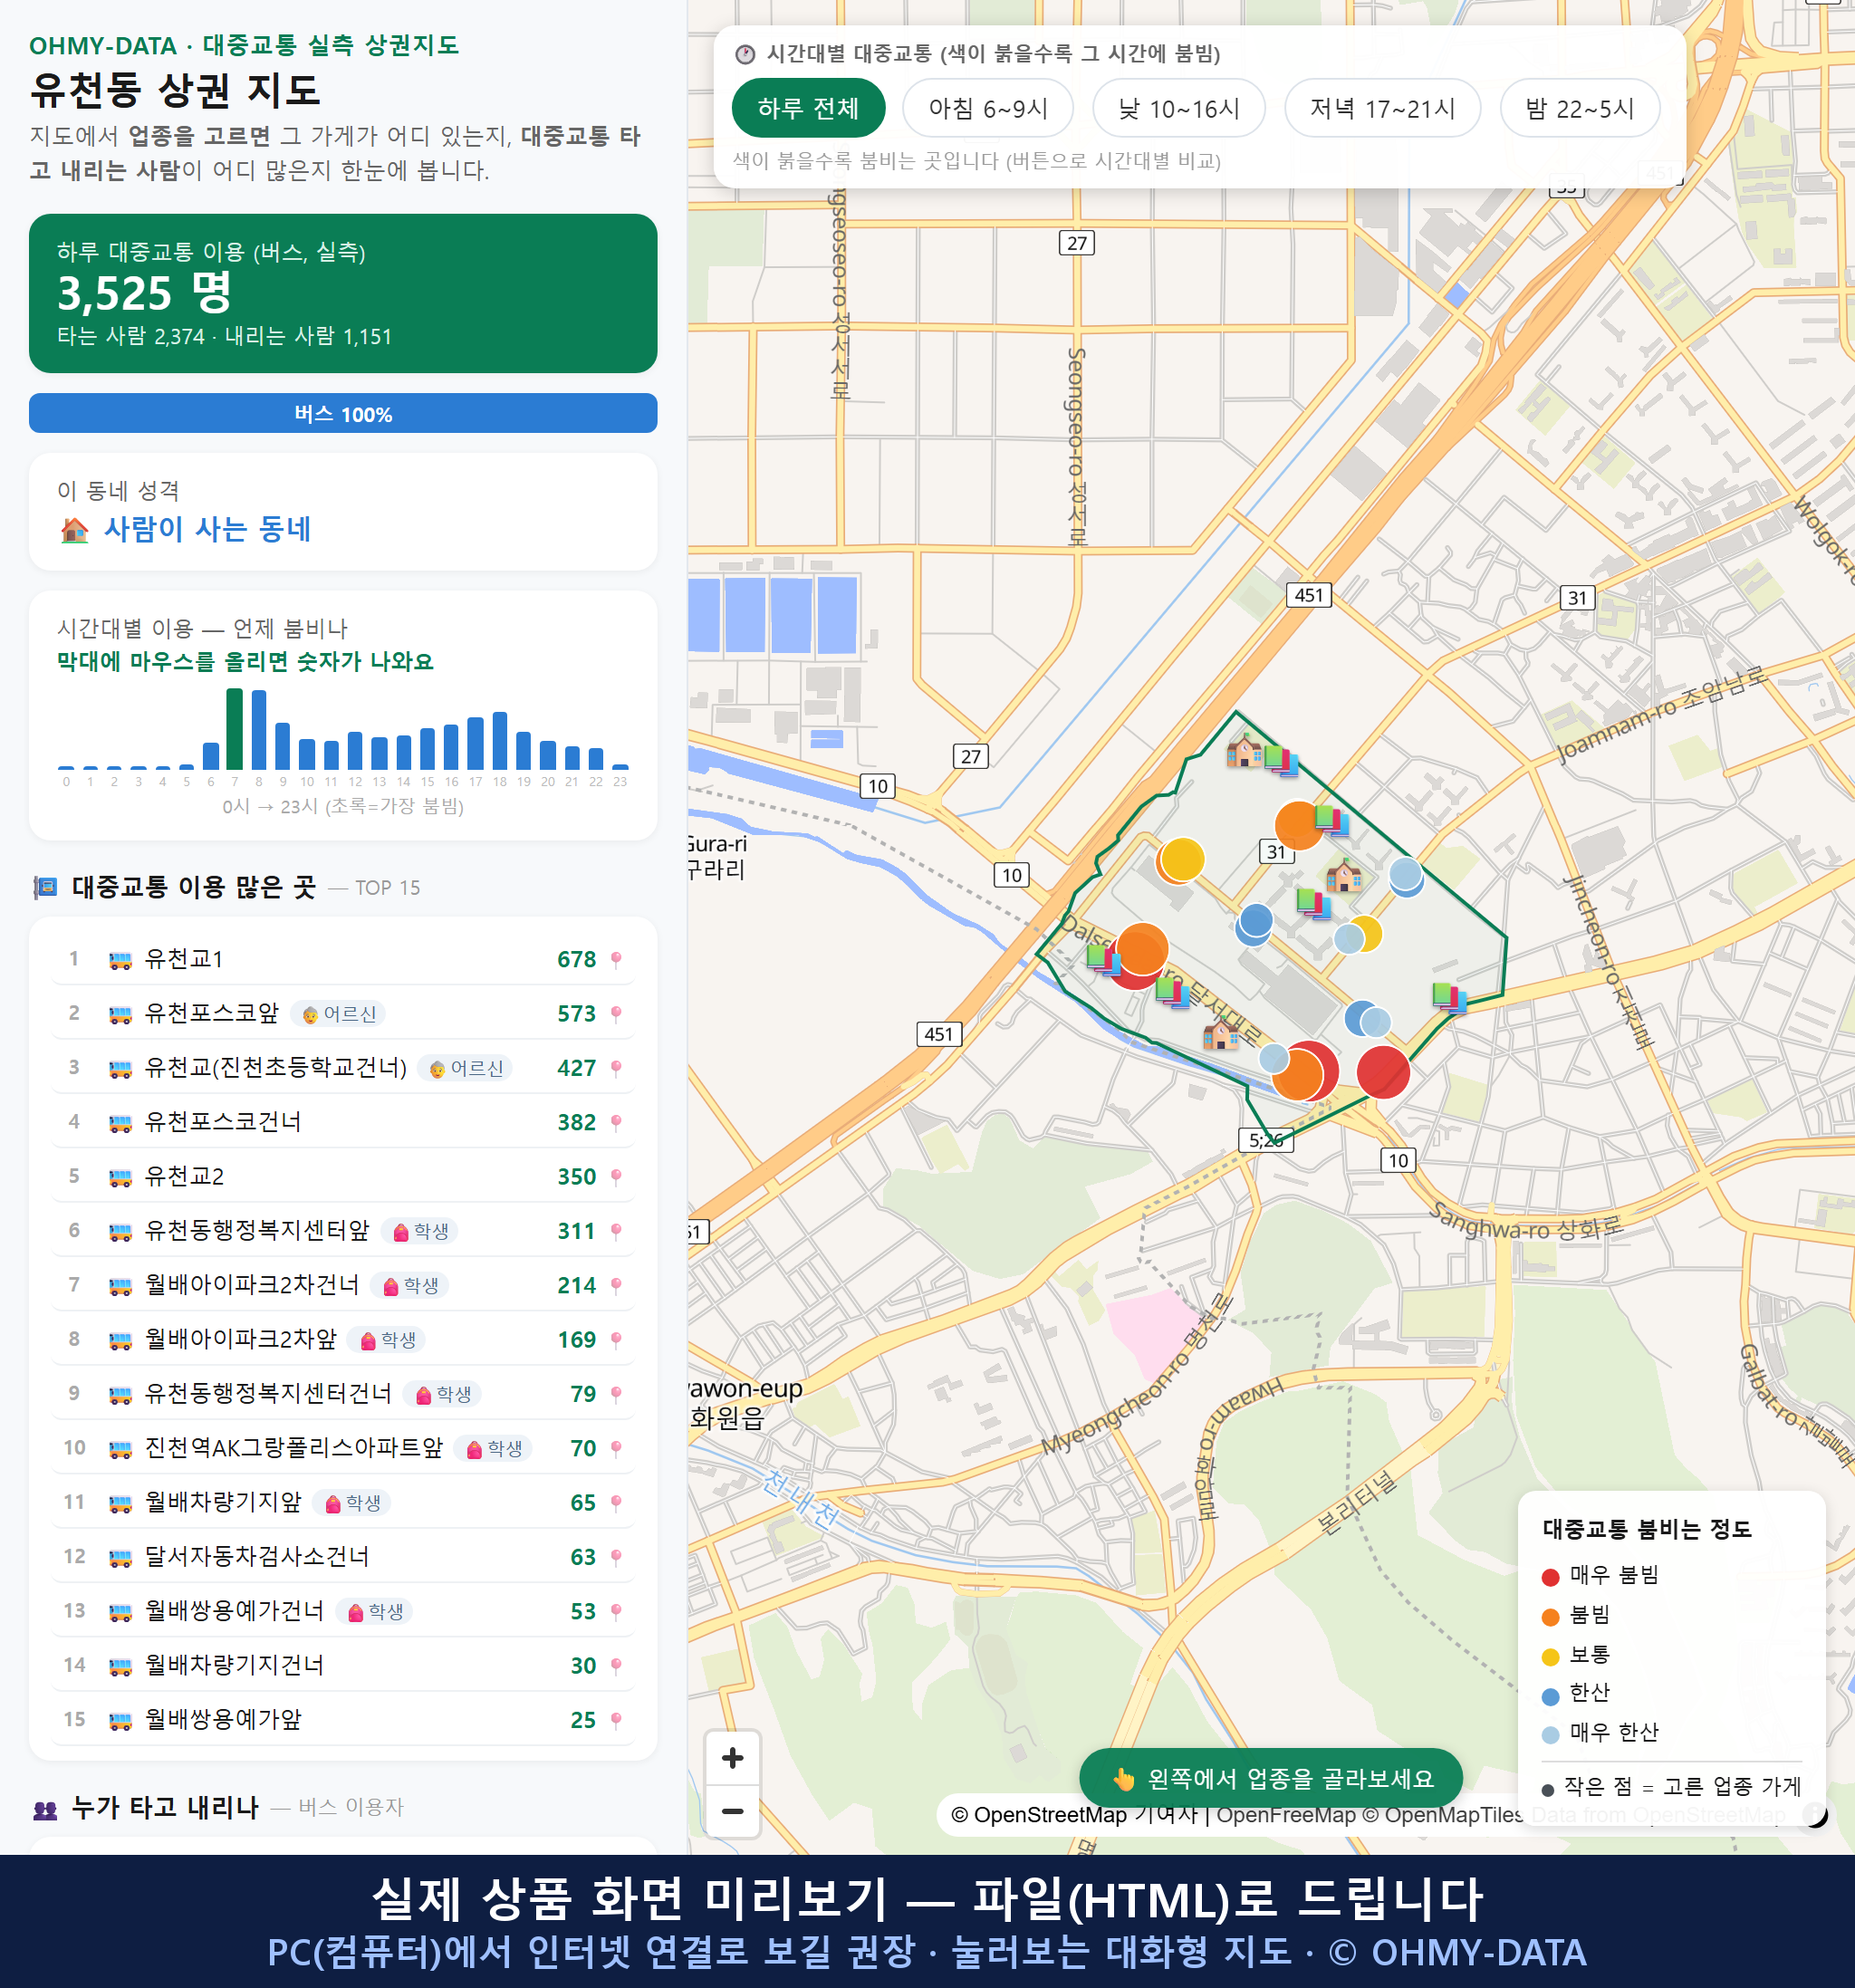This screenshot has height=1988, width=1855.
Task: Click the yellow stop circle on the map
Action: [1182, 859]
